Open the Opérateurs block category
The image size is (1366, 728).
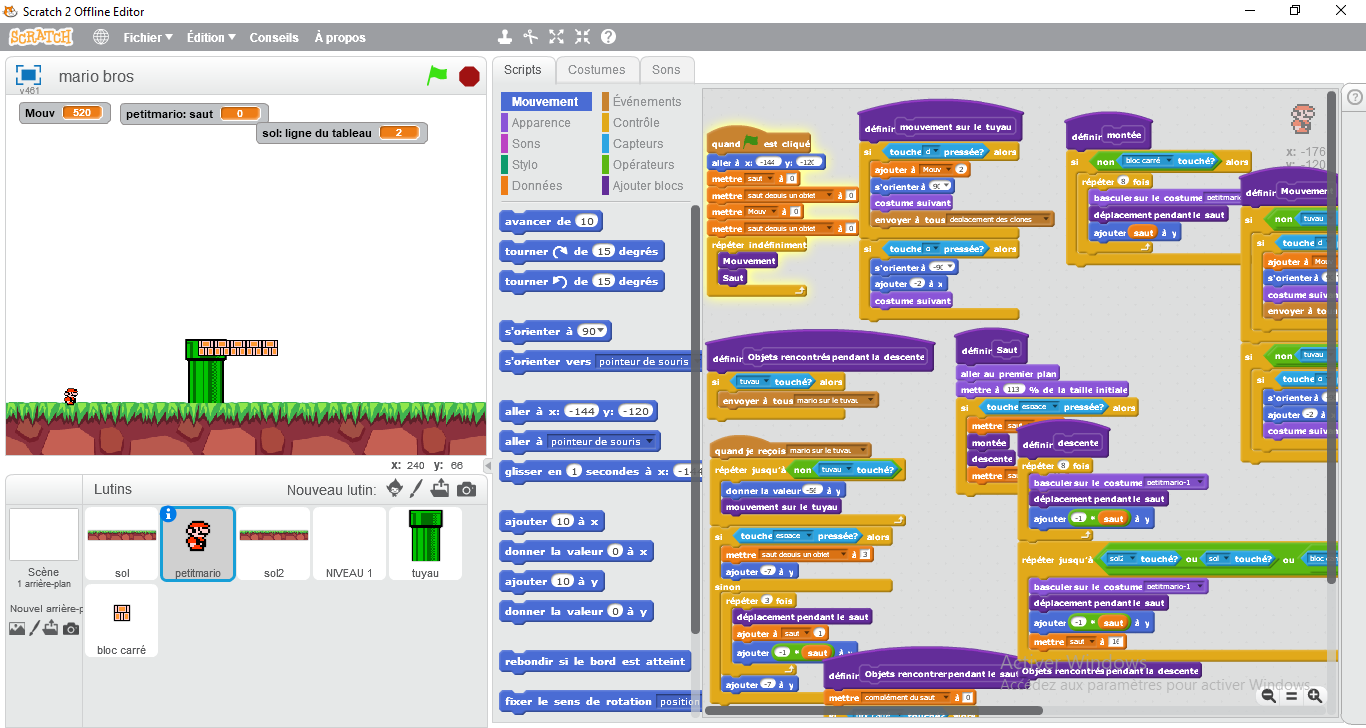pyautogui.click(x=644, y=164)
